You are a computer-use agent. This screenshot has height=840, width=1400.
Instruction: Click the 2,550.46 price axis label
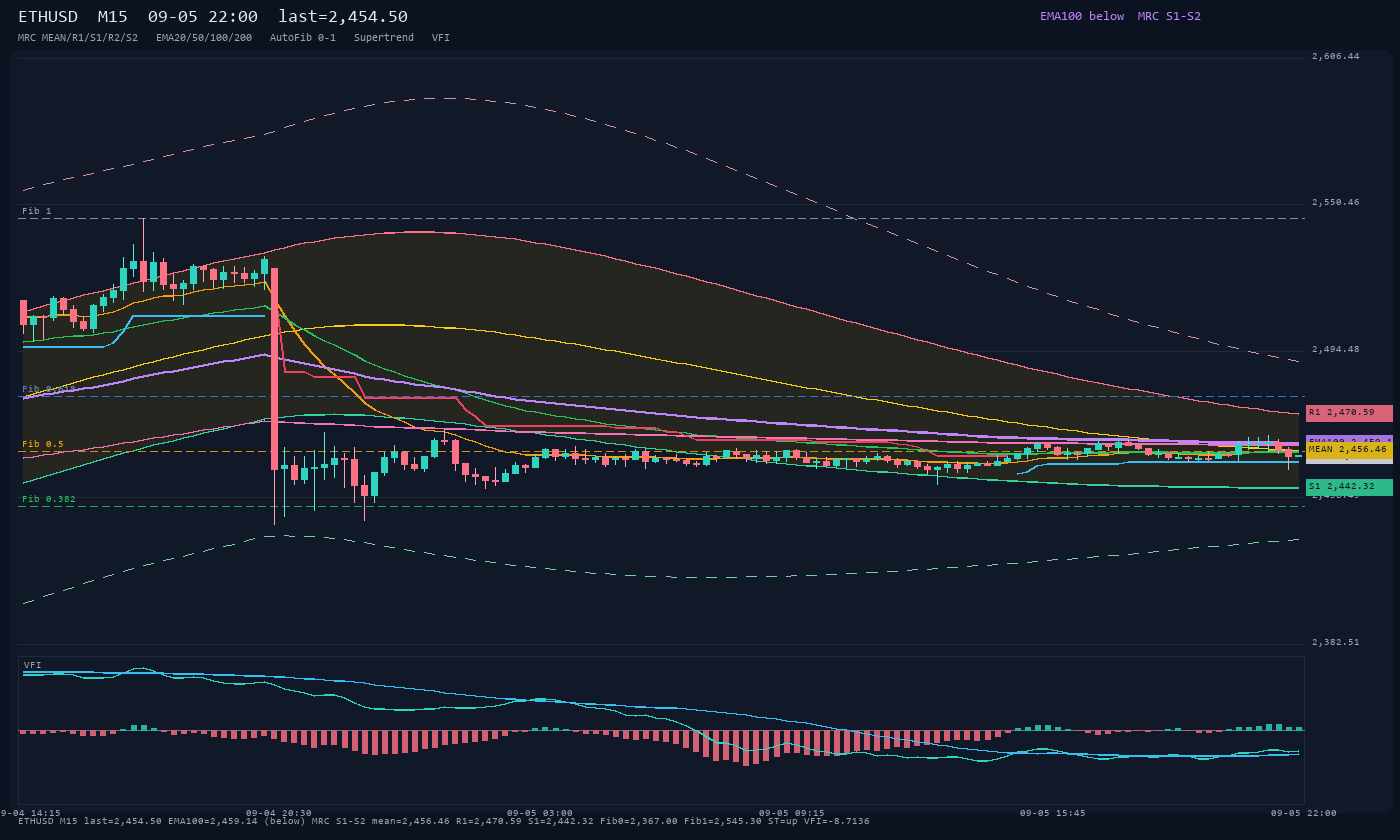point(1335,202)
